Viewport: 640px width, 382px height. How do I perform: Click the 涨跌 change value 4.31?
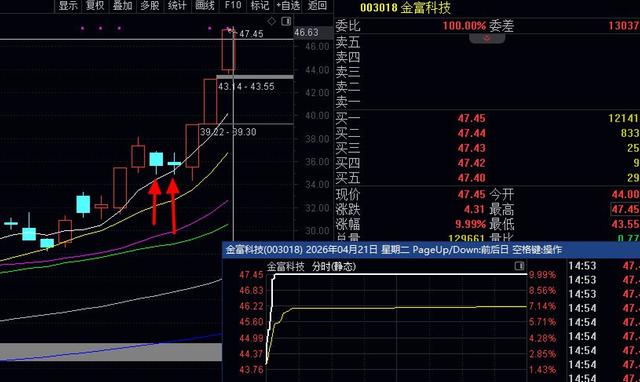pyautogui.click(x=474, y=209)
